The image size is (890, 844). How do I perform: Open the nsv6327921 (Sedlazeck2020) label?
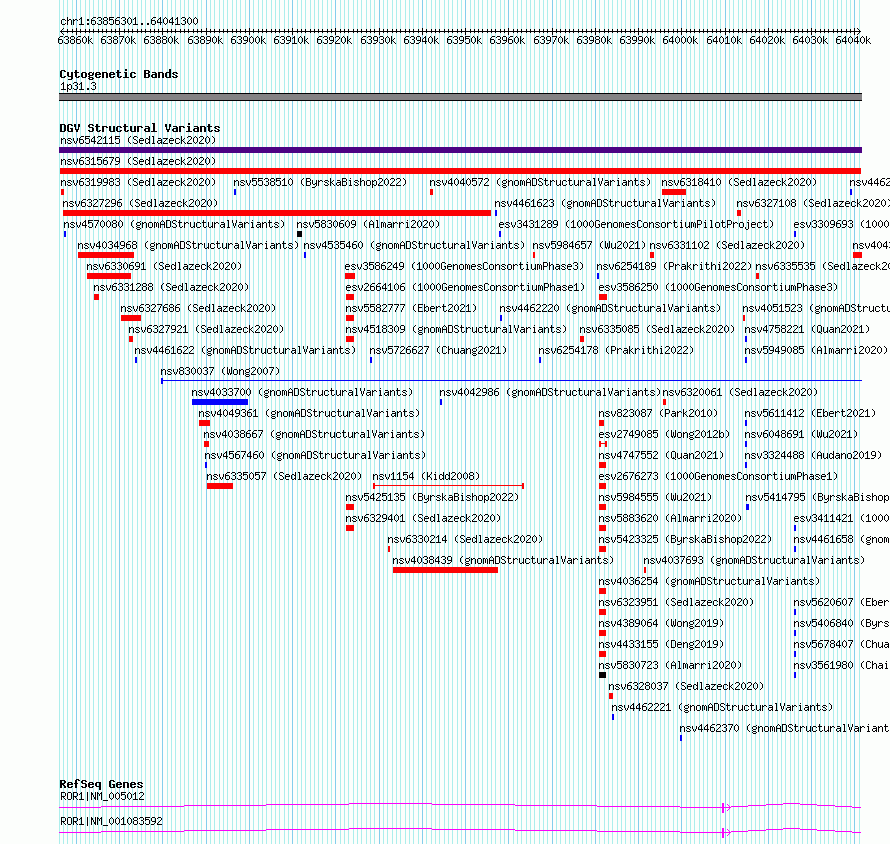point(206,329)
